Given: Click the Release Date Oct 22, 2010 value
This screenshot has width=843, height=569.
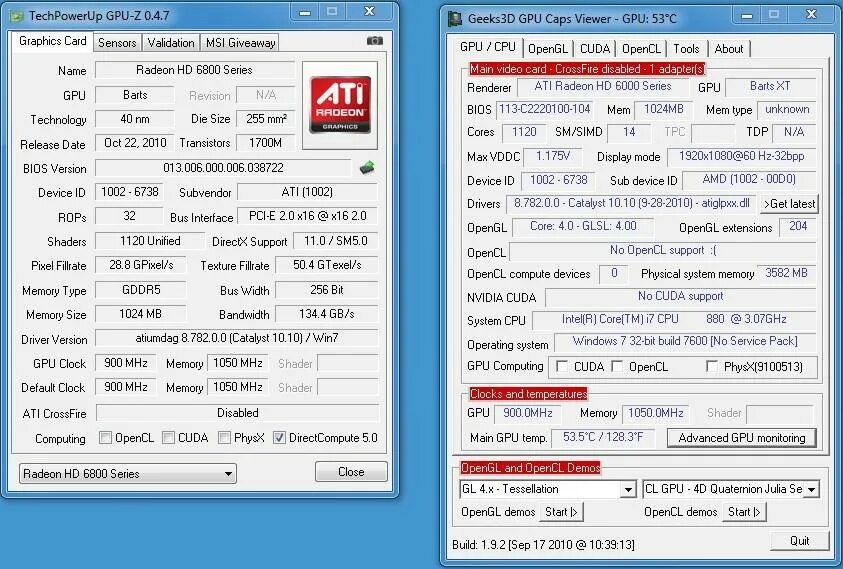Looking at the screenshot, I should pos(135,143).
